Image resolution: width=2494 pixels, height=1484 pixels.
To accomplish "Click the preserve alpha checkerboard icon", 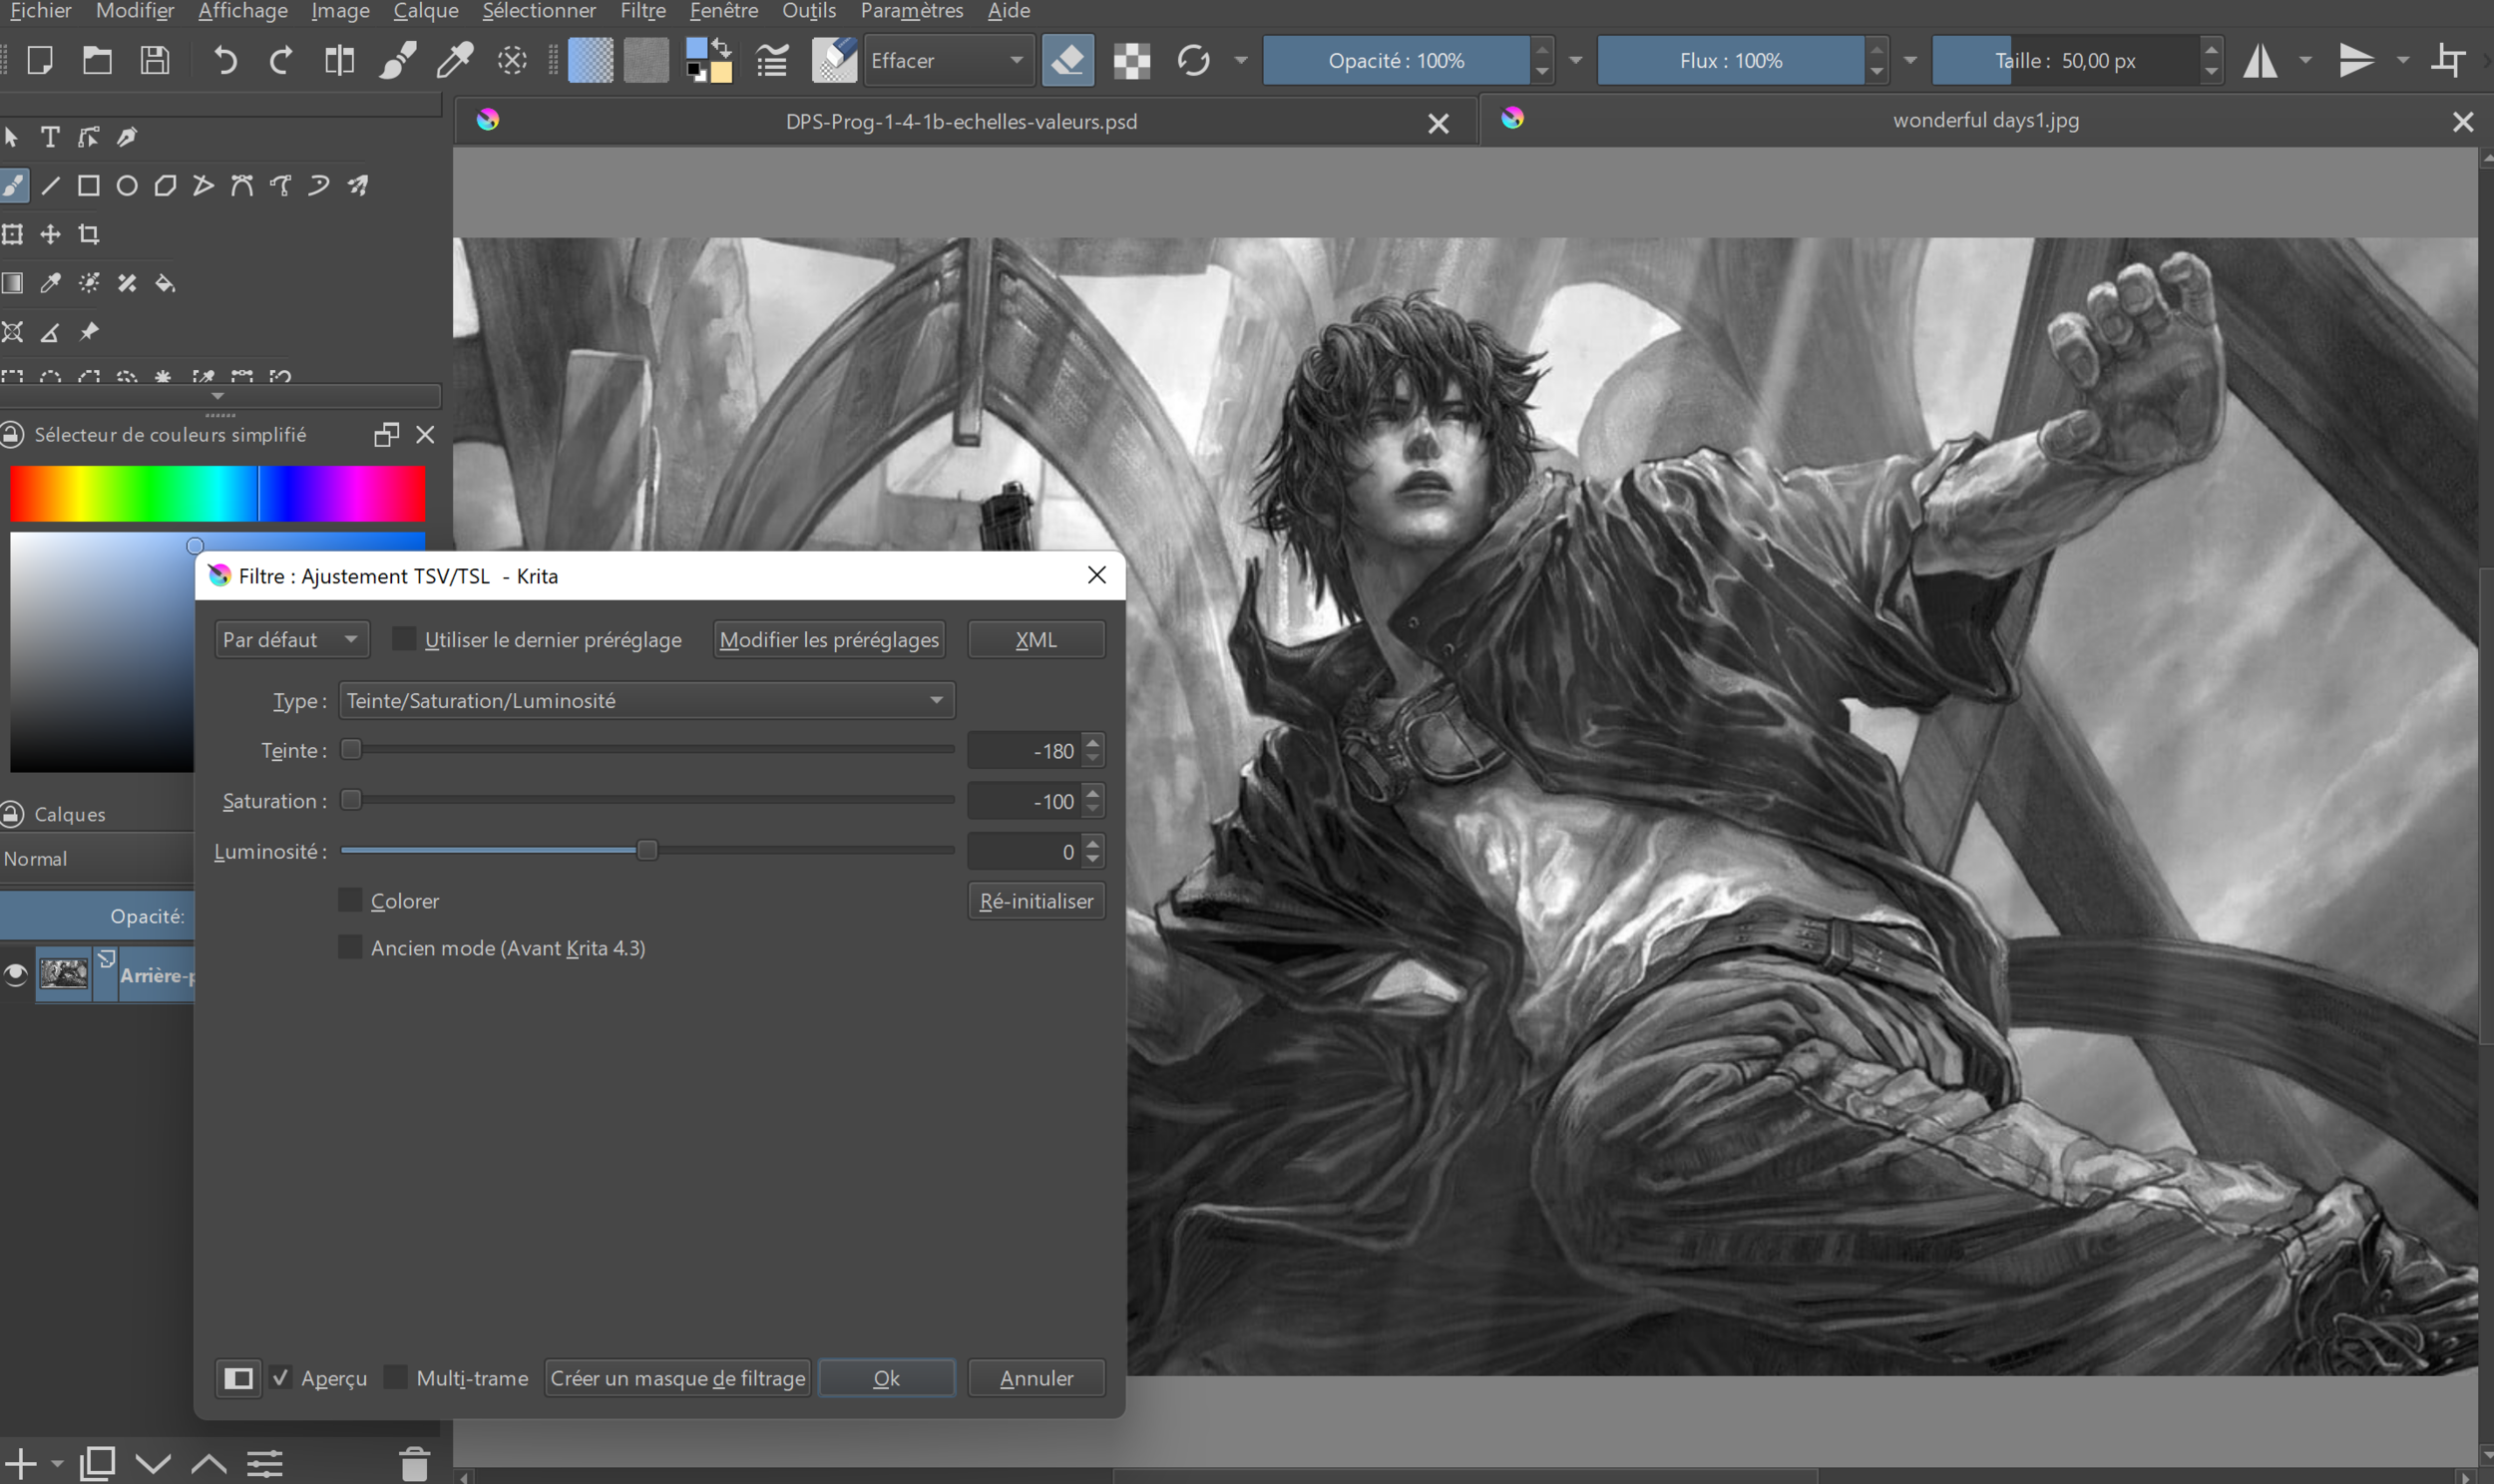I will tap(1131, 61).
